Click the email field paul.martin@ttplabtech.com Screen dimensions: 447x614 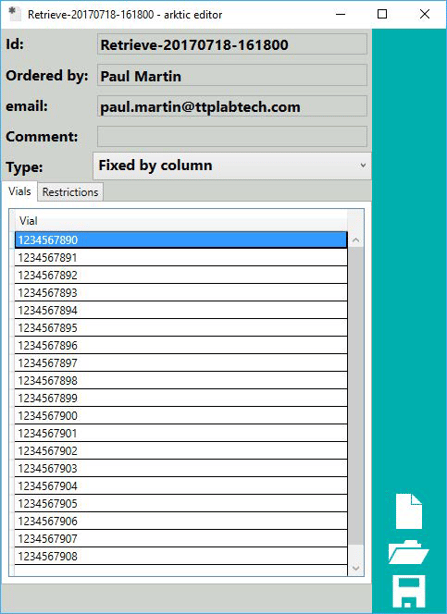[x=232, y=106]
